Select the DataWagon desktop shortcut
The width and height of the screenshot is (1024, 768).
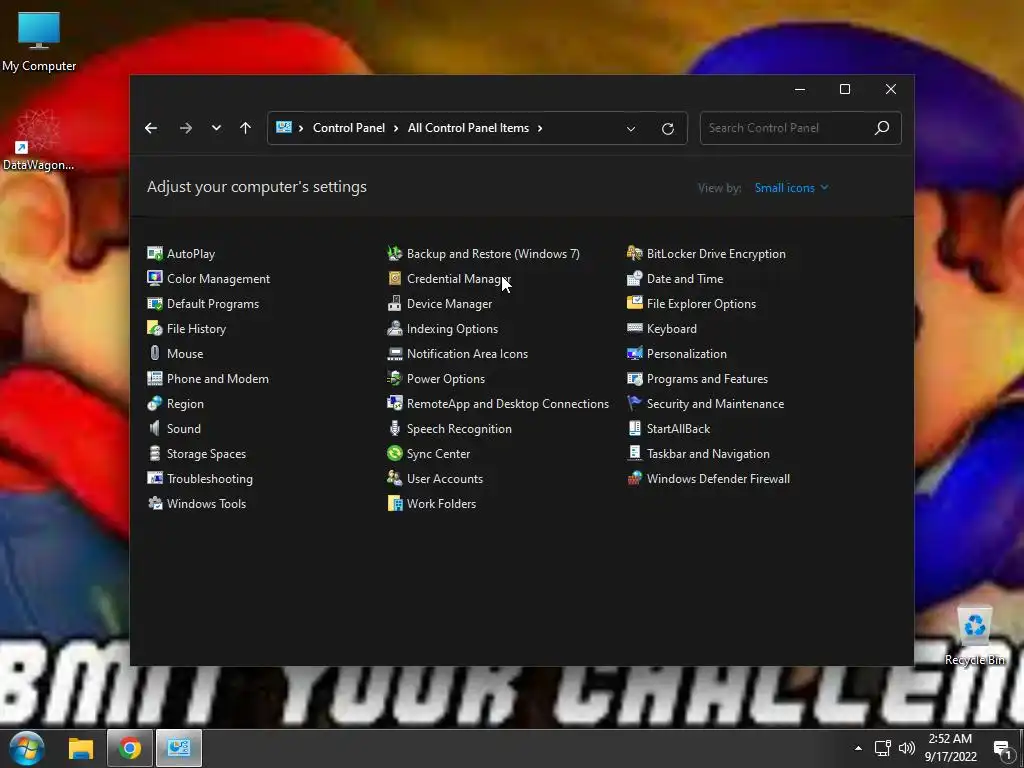tap(38, 140)
